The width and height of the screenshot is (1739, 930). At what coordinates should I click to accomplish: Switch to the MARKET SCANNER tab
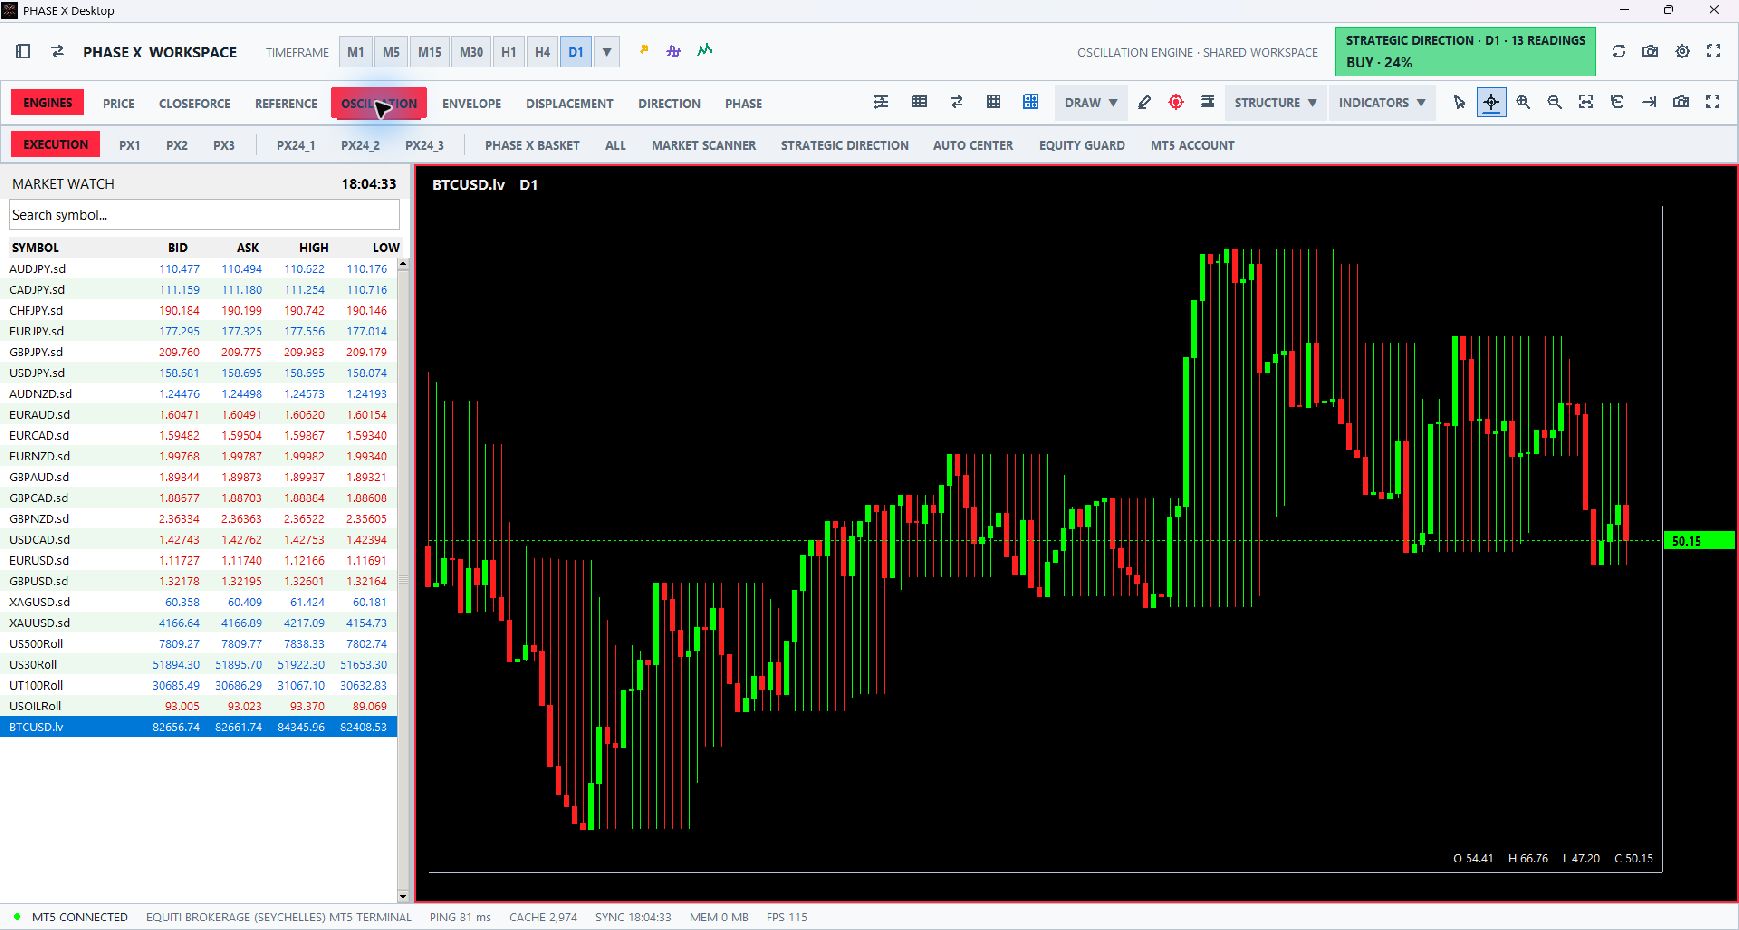(704, 145)
